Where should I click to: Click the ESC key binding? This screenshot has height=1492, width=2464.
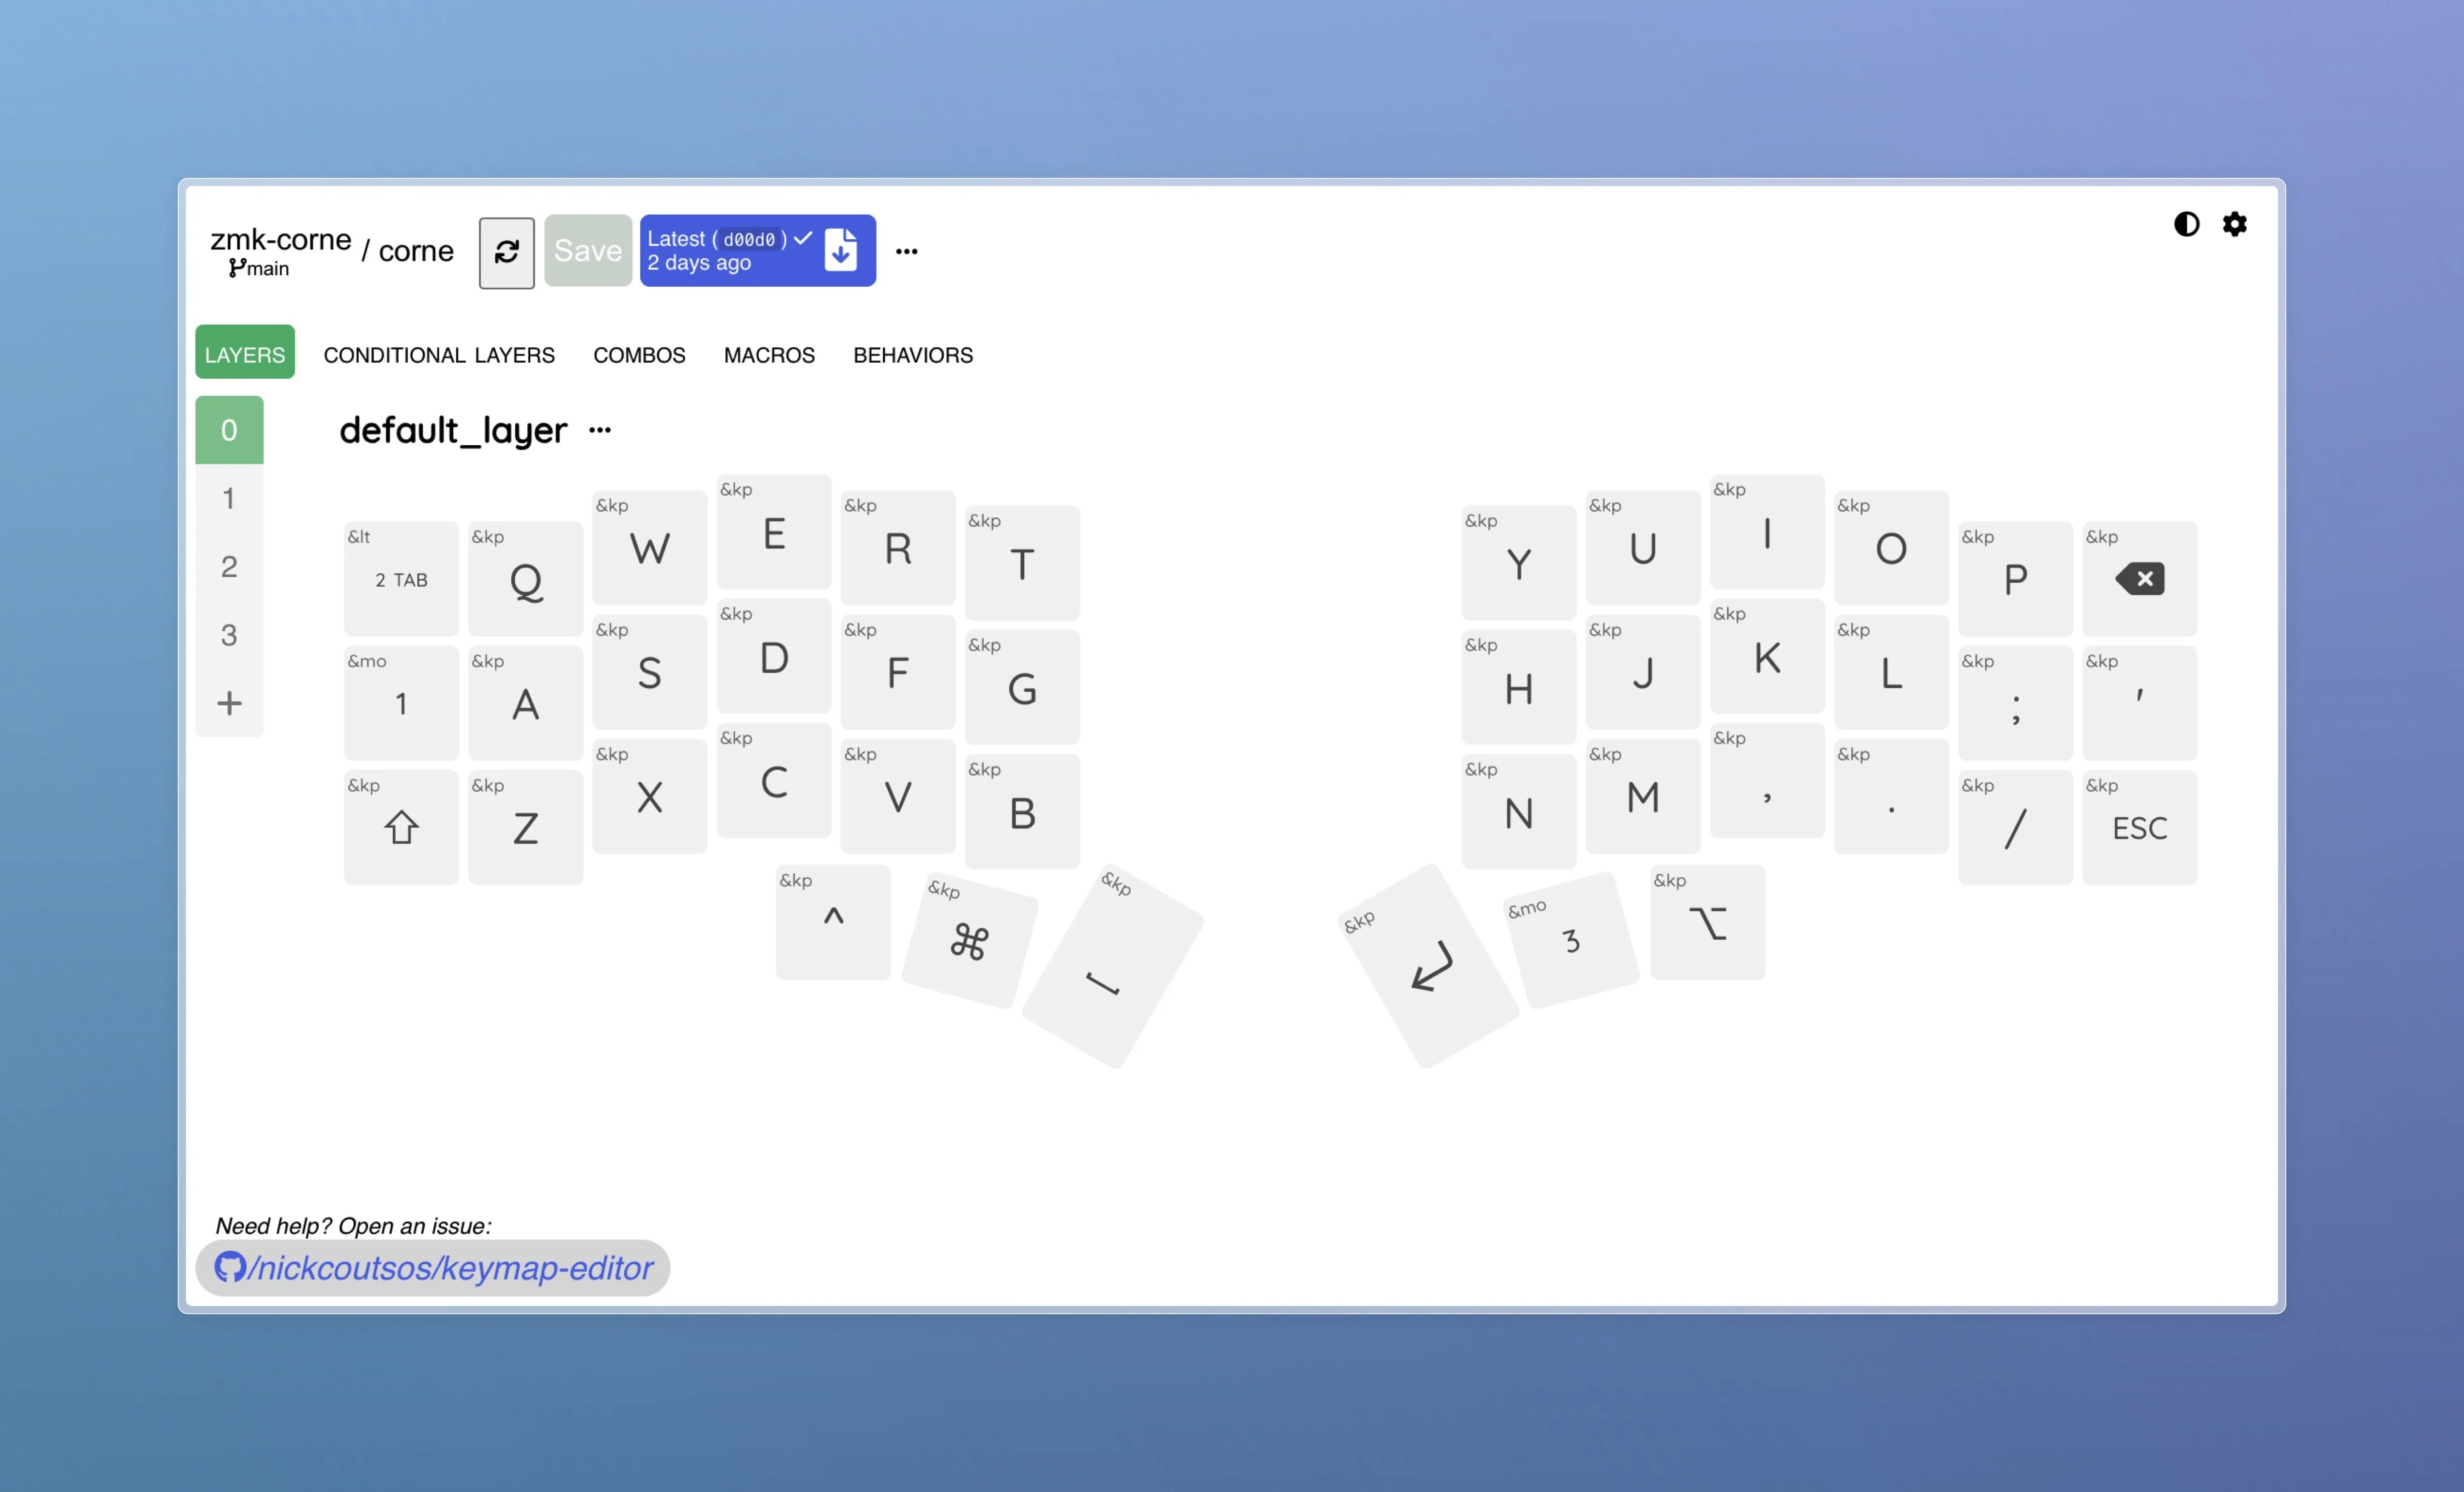click(2139, 828)
